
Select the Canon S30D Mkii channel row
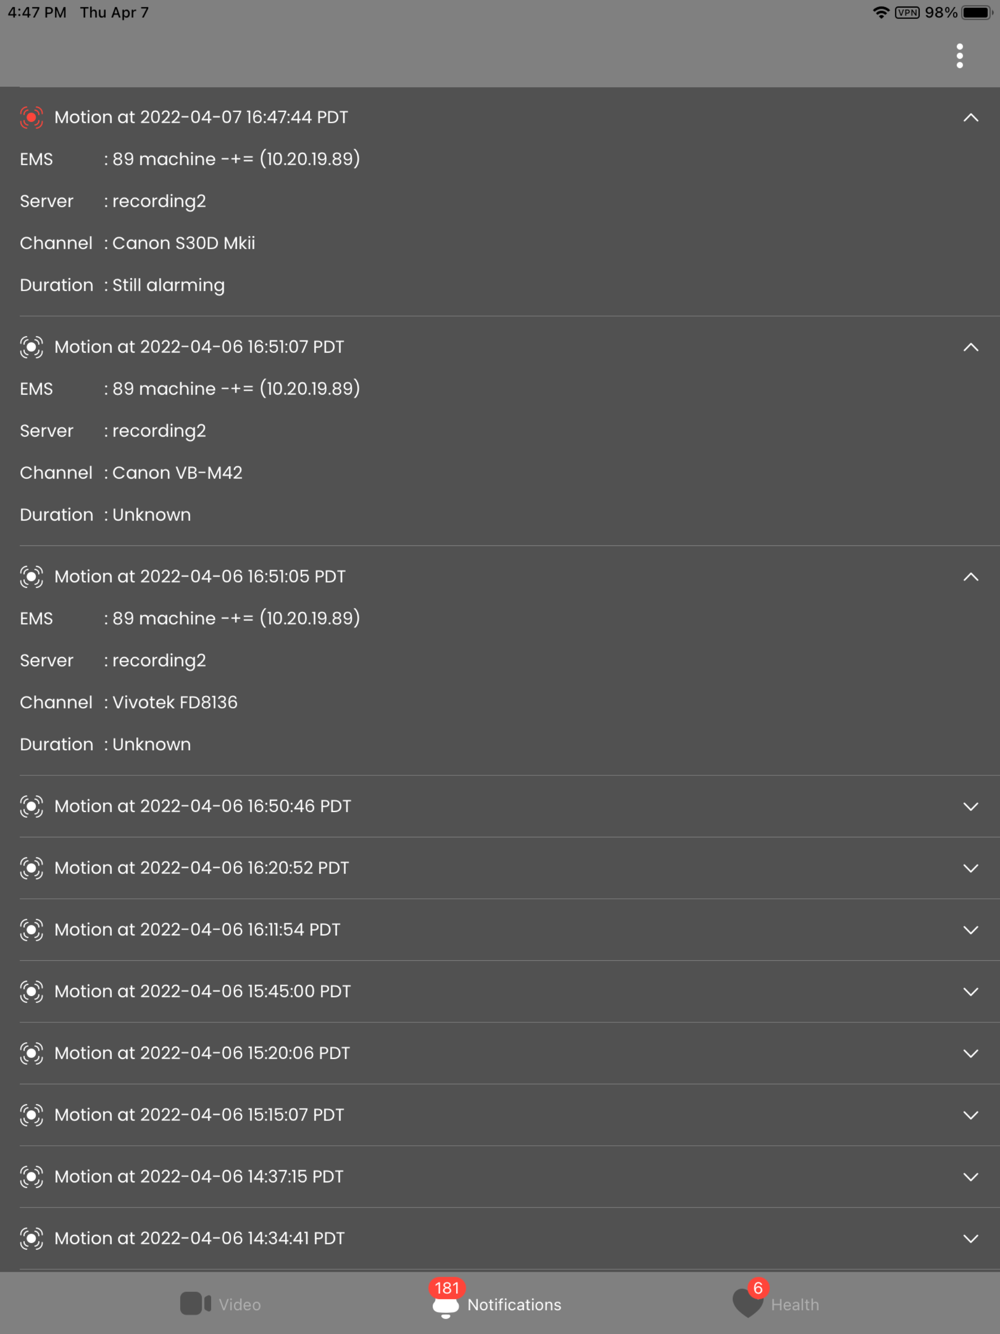(183, 243)
